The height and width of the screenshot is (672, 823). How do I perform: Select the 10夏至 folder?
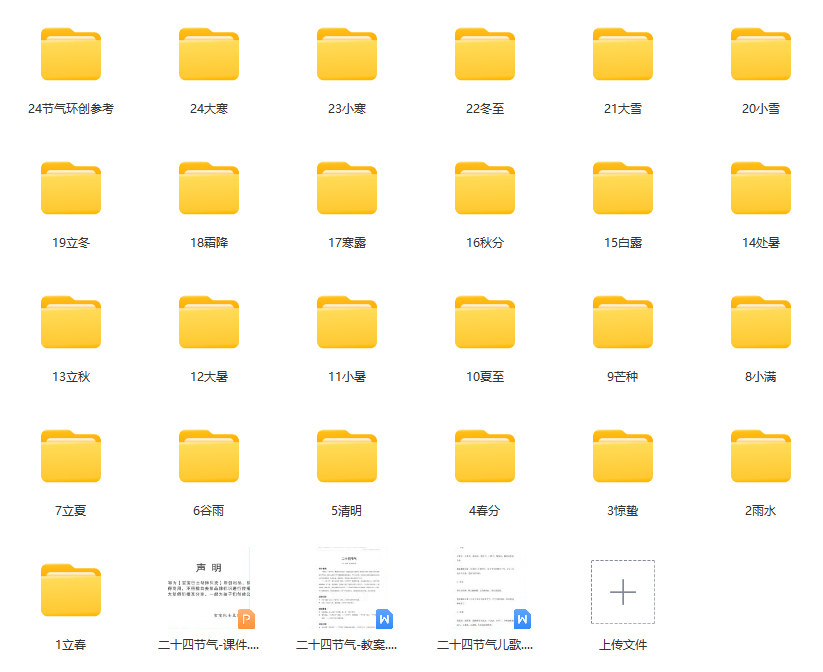[485, 323]
